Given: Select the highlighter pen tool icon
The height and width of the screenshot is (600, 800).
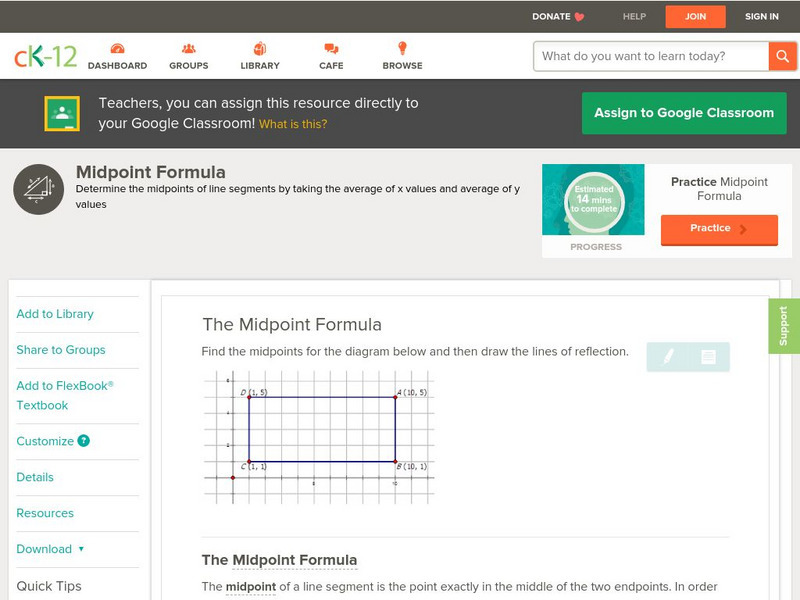Looking at the screenshot, I should (668, 357).
